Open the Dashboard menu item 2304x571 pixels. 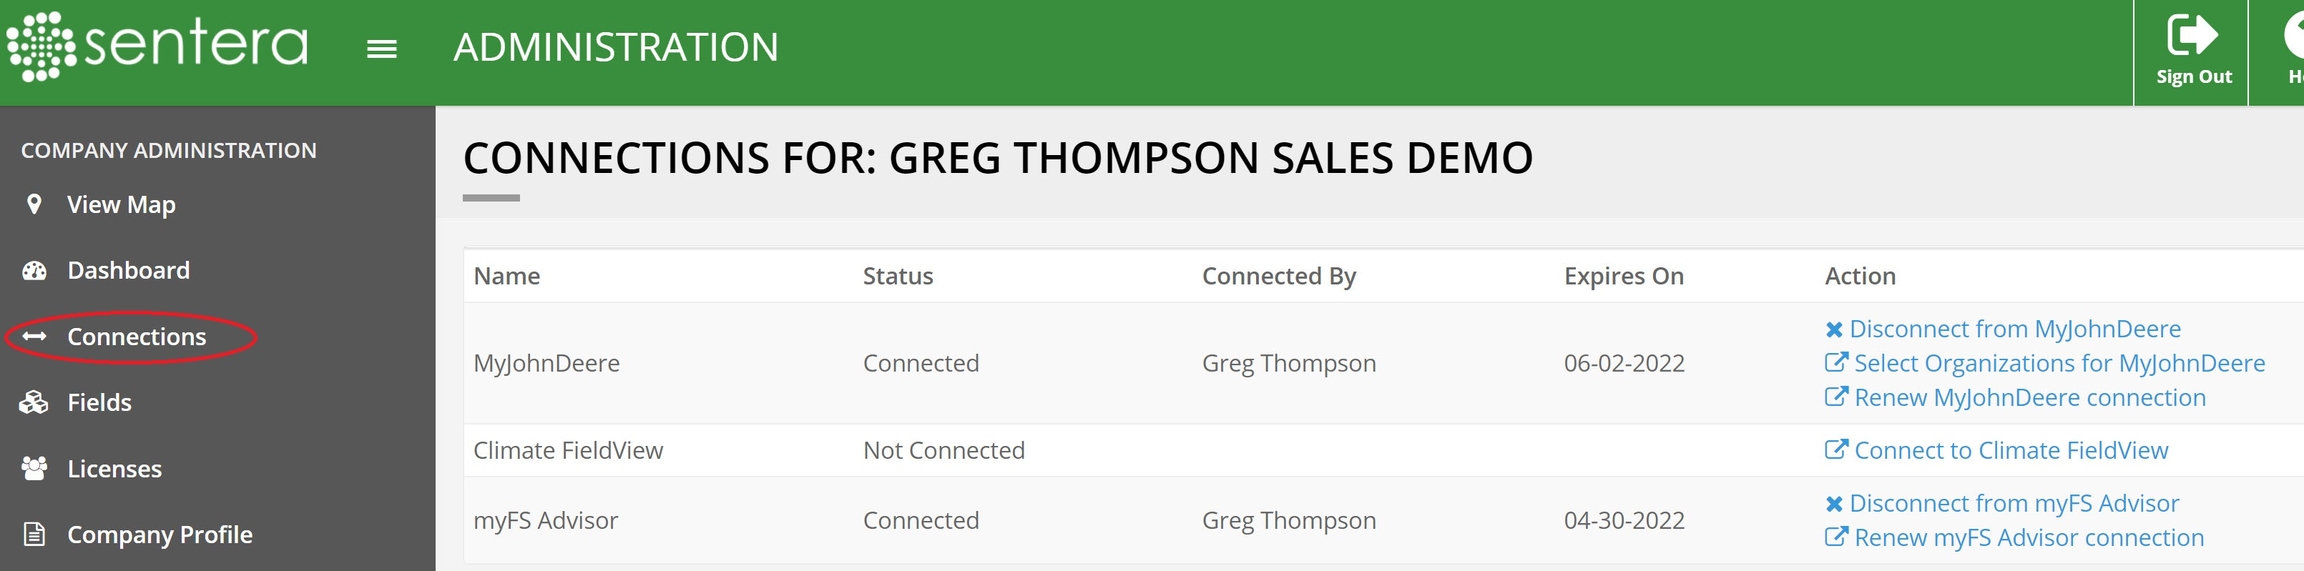pyautogui.click(x=128, y=271)
